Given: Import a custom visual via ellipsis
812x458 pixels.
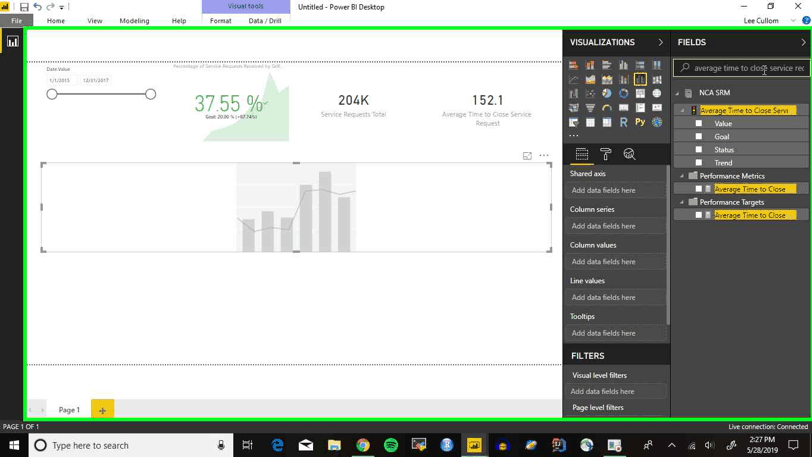Looking at the screenshot, I should pyautogui.click(x=574, y=136).
